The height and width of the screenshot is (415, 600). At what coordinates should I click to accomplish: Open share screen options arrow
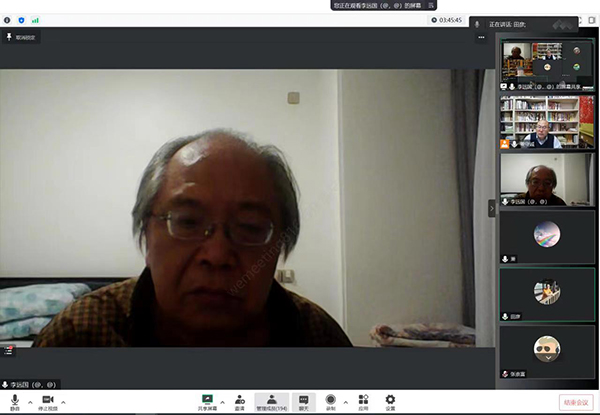pos(222,402)
